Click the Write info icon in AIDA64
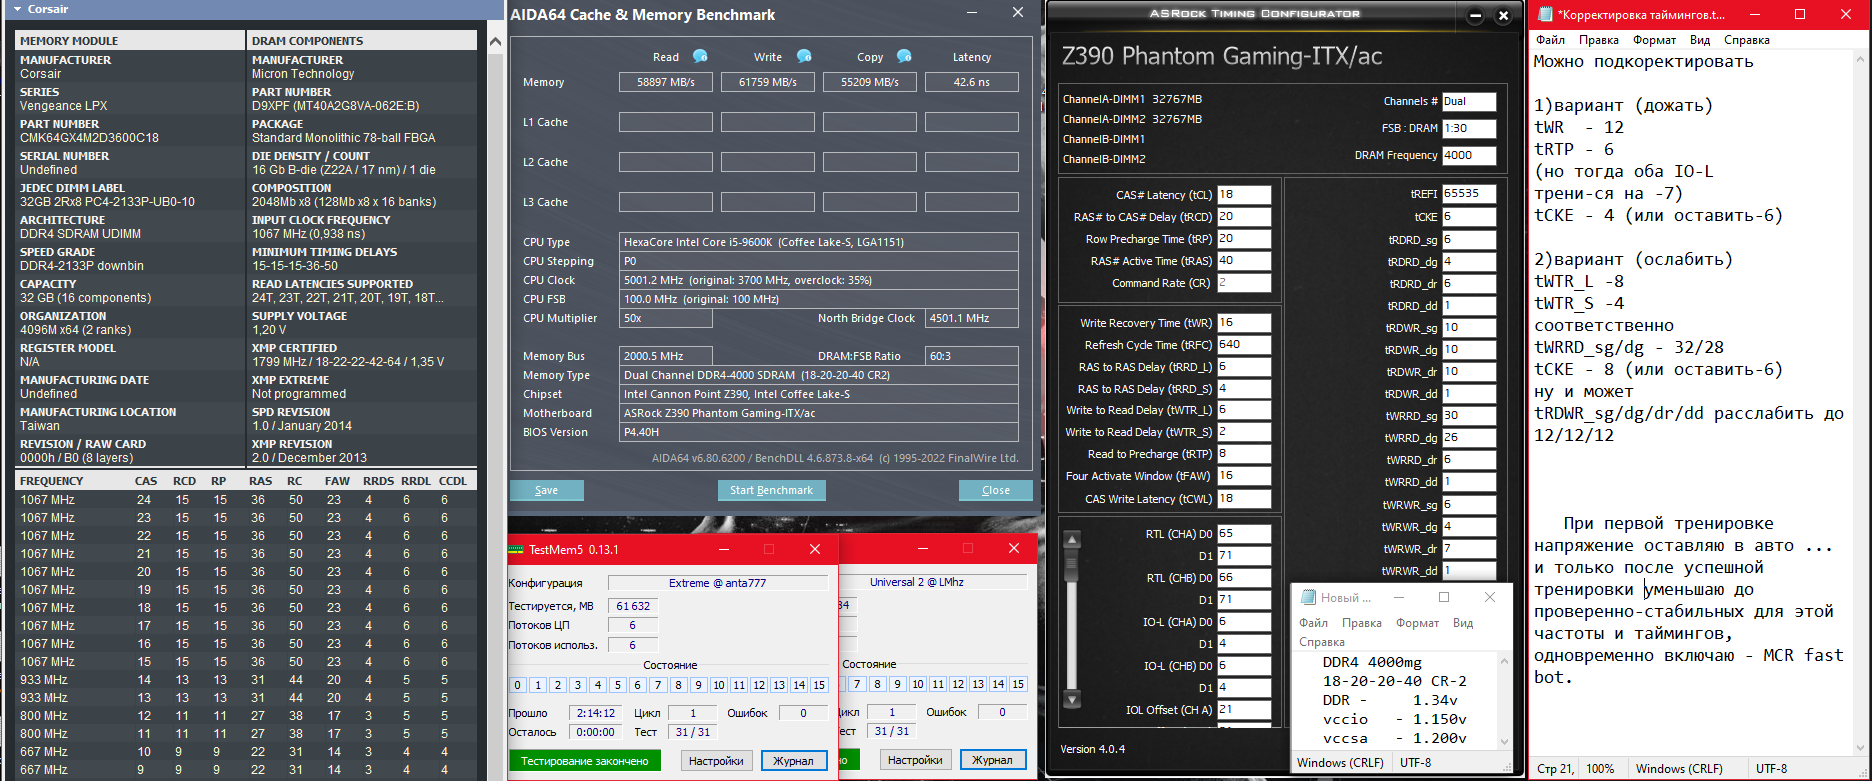Viewport: 1872px width, 781px height. pos(804,56)
